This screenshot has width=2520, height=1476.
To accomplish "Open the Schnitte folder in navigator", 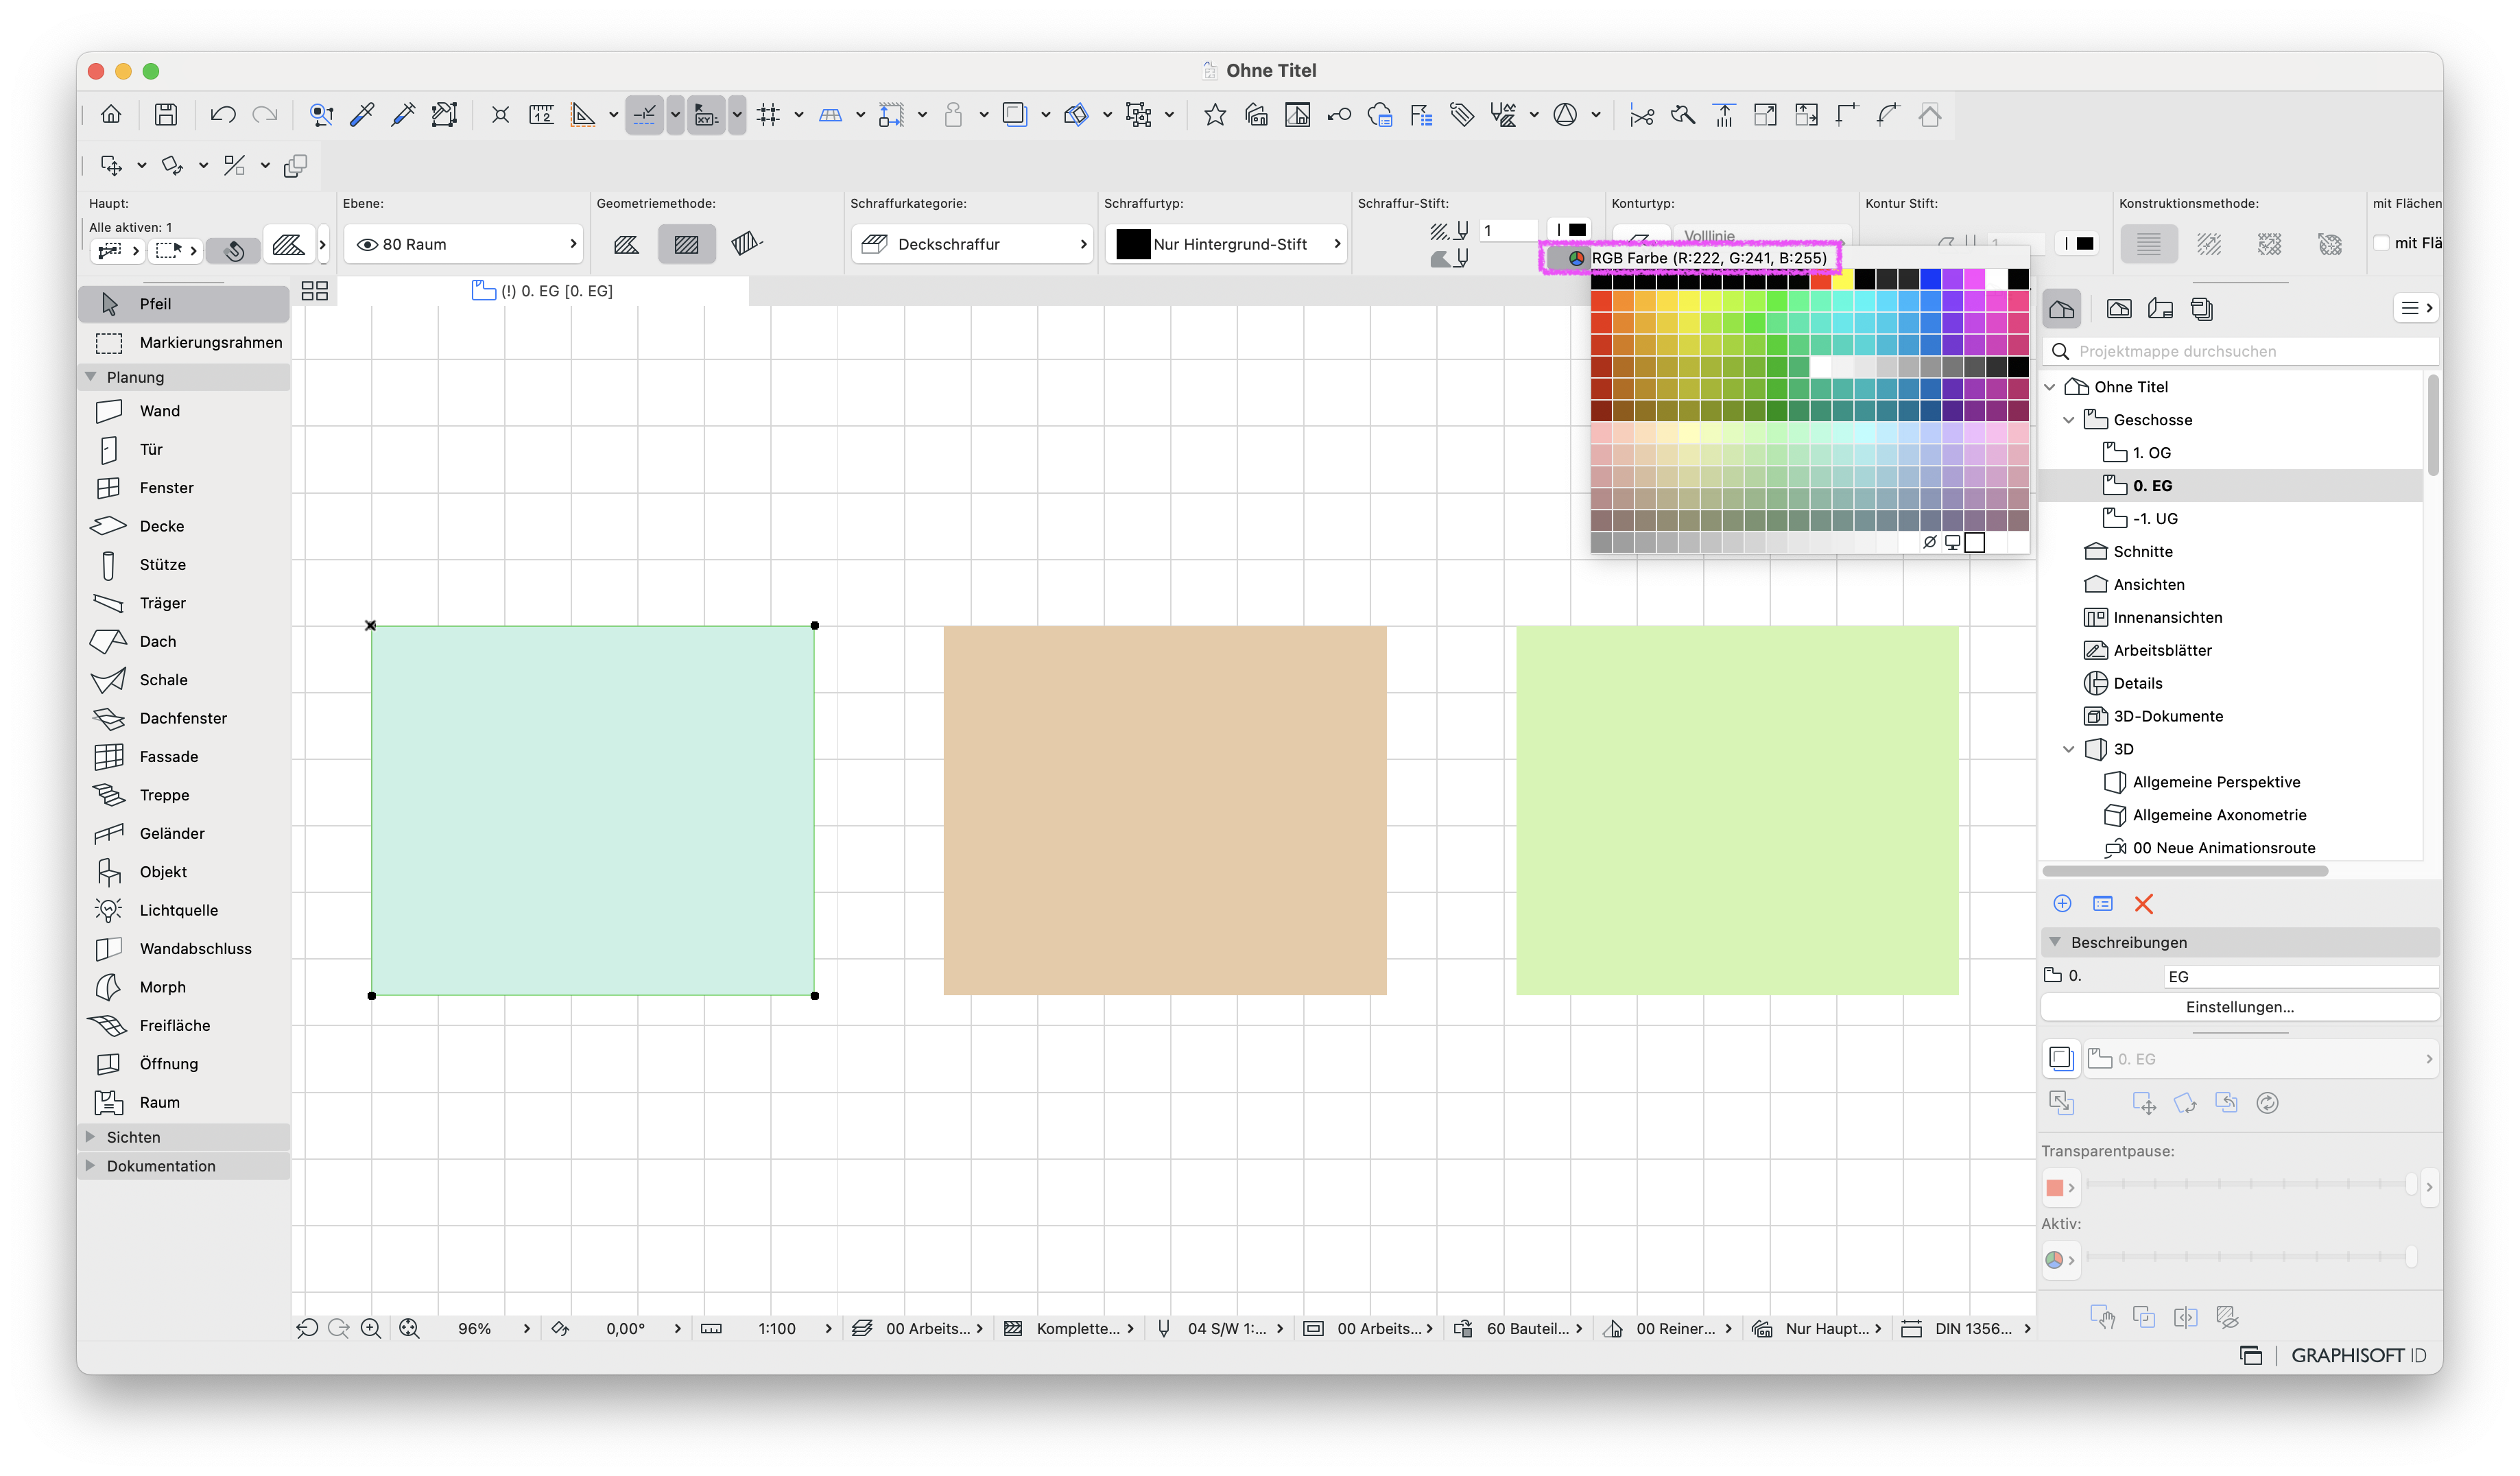I will pyautogui.click(x=2142, y=551).
